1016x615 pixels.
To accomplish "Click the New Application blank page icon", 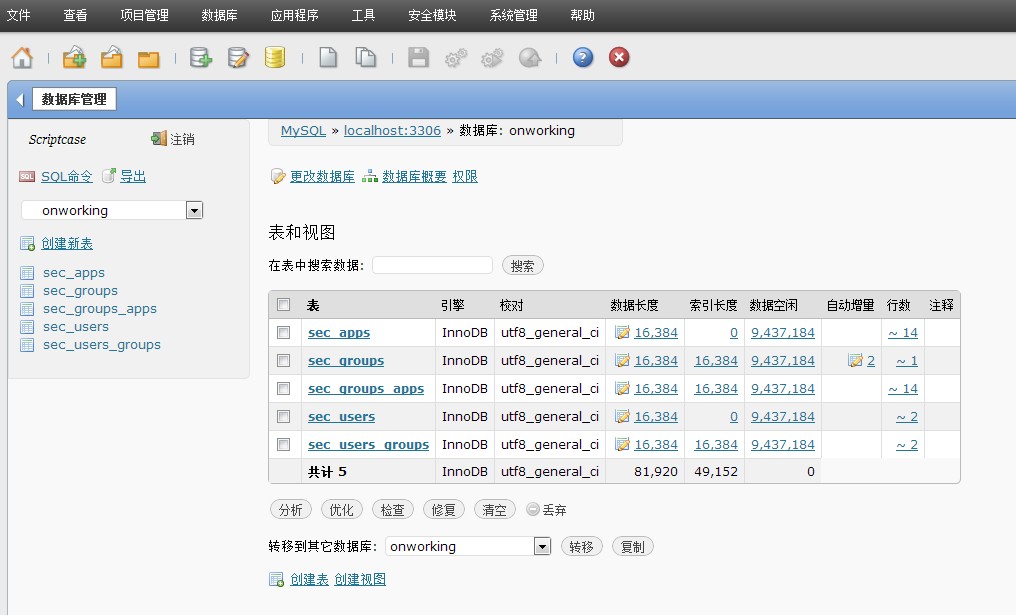I will click(329, 57).
